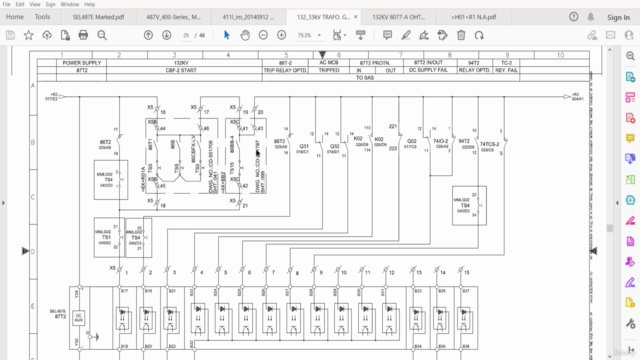This screenshot has width=640, height=360.
Task: Go to previous page arrow
Action: (x=148, y=35)
